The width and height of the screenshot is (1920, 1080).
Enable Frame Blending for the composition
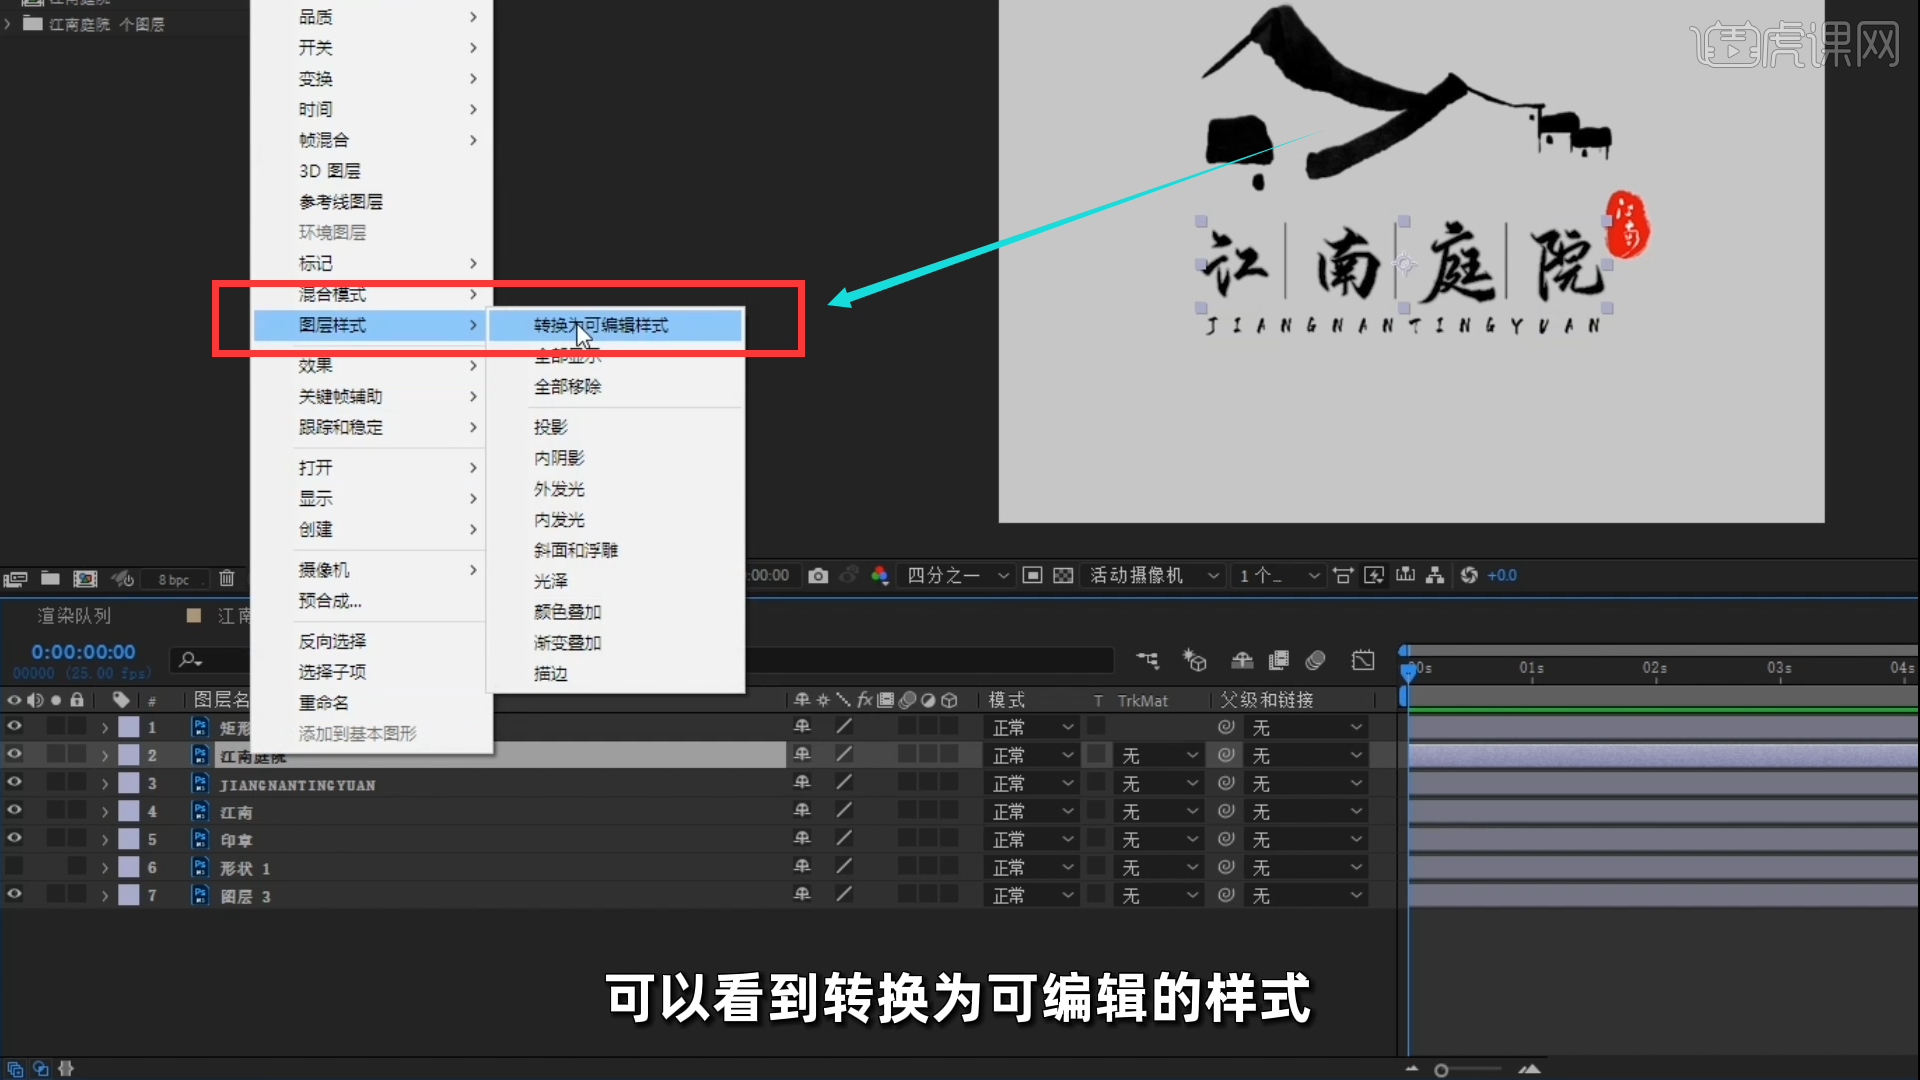pos(1278,660)
